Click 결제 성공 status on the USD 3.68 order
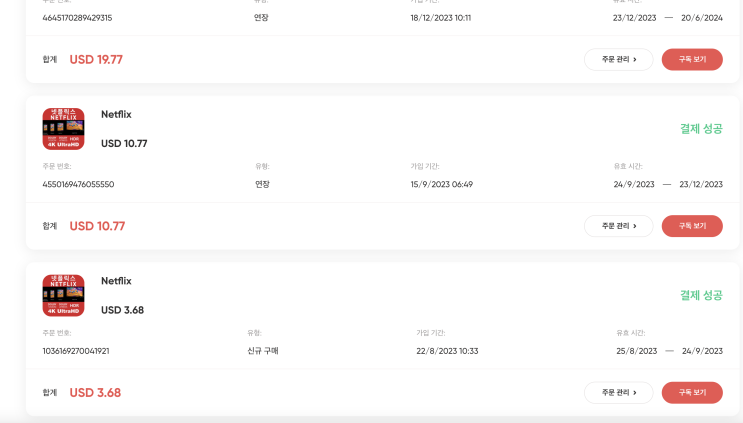This screenshot has height=423, width=743. 700,295
